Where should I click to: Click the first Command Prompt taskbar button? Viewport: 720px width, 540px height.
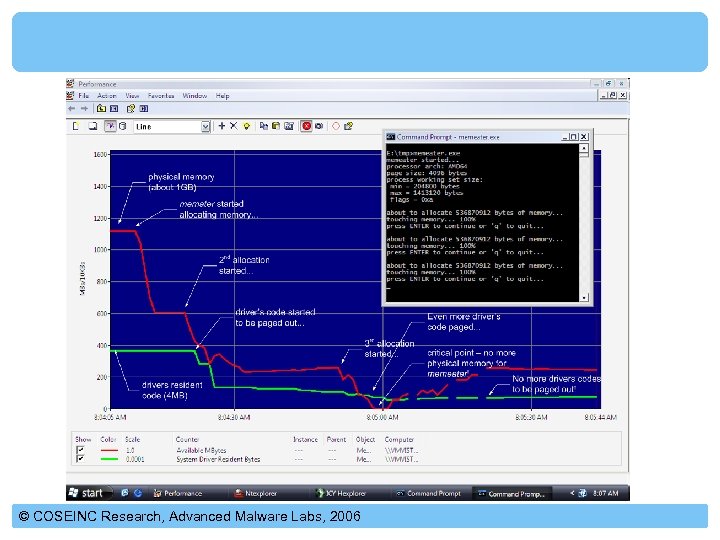point(429,494)
